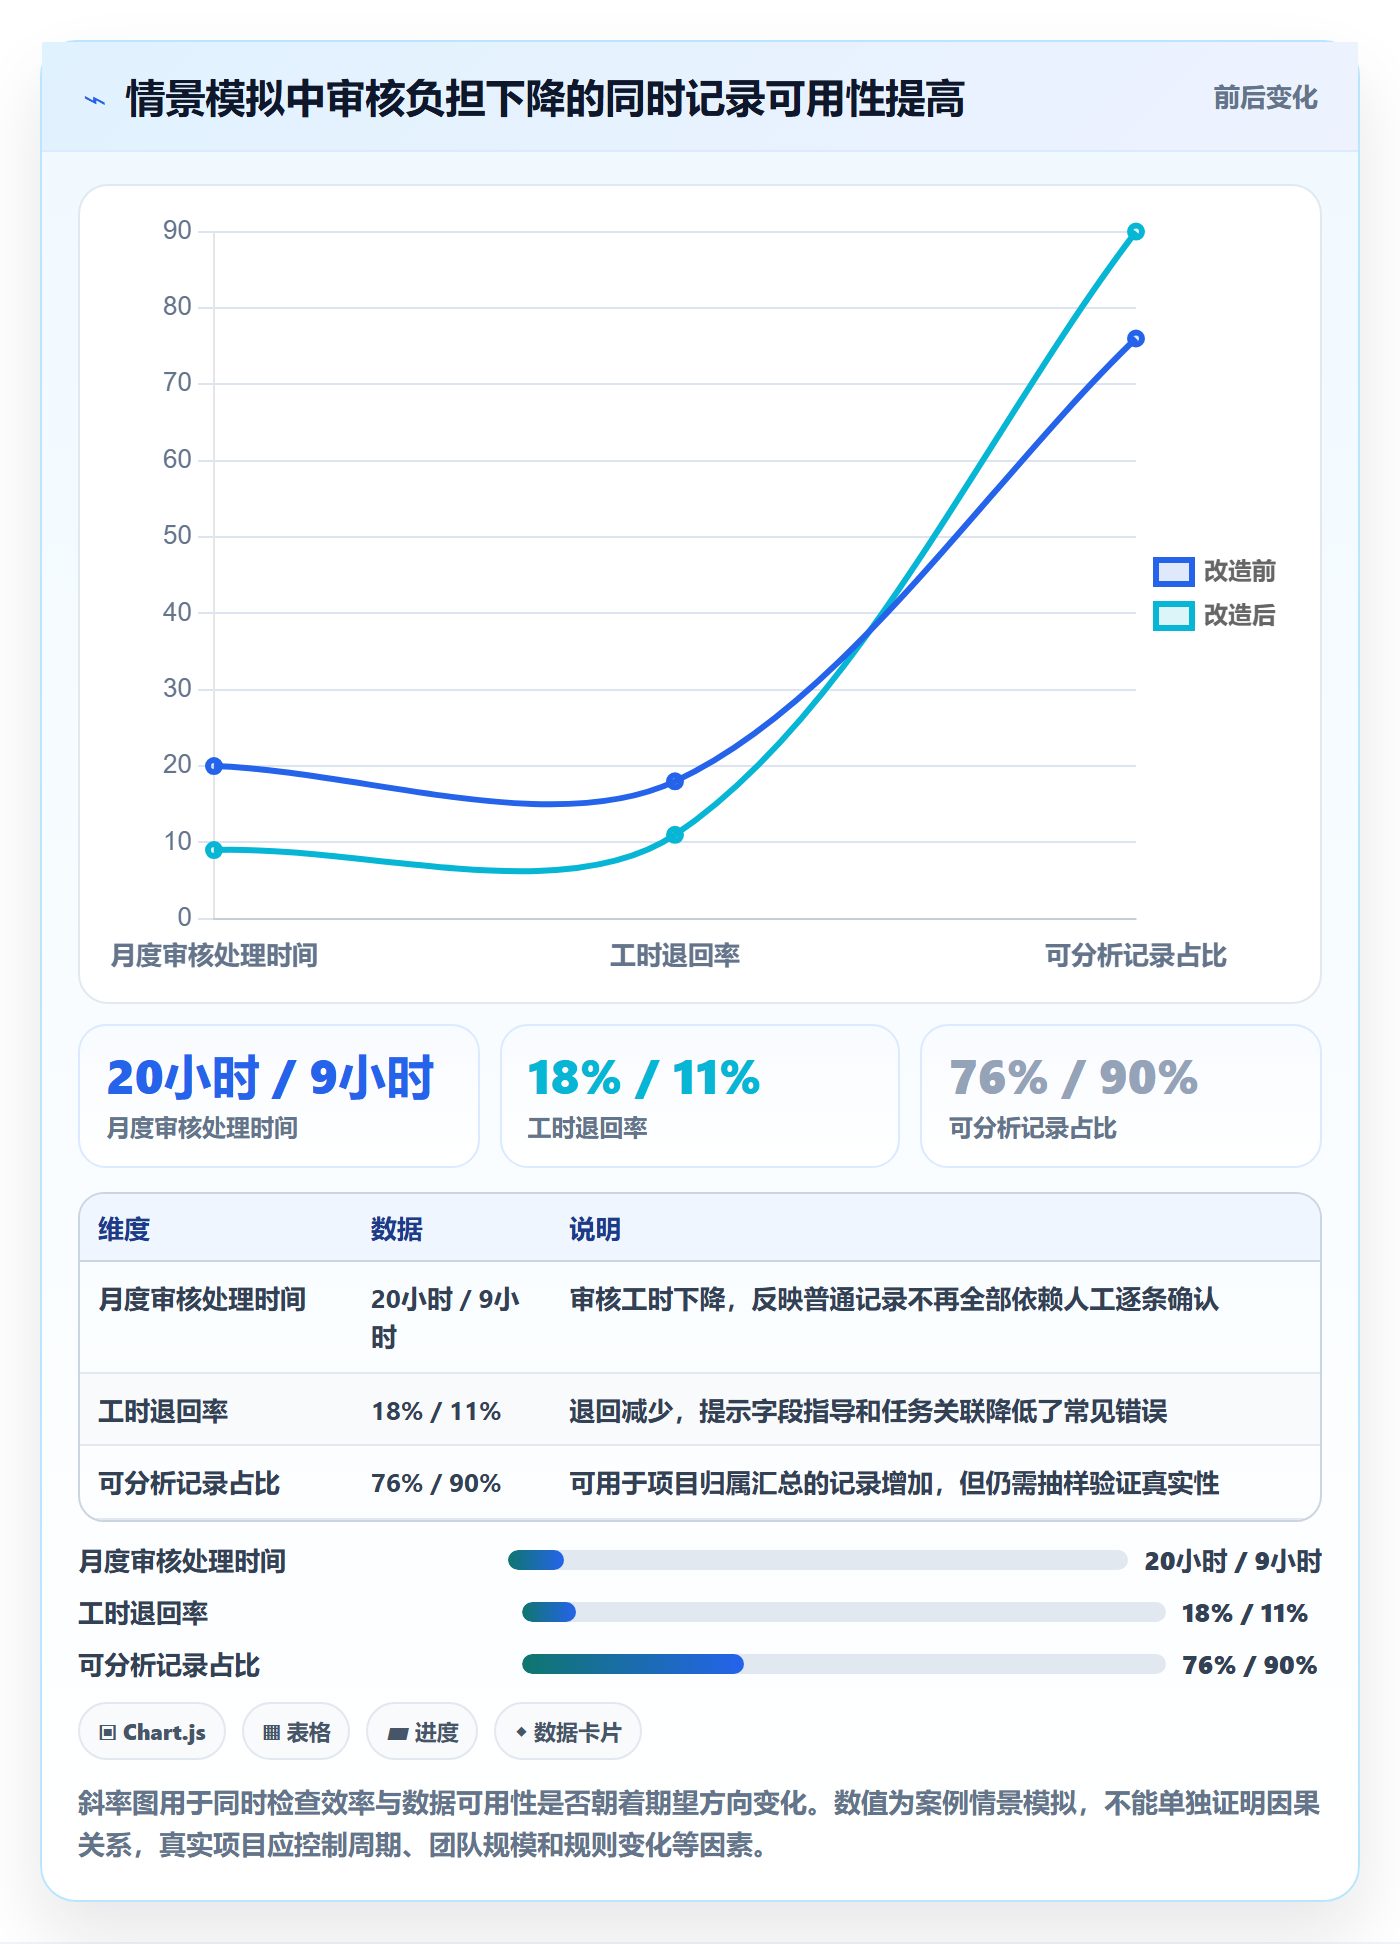This screenshot has height=1944, width=1400.
Task: Open the 20小时 / 9小时 data card
Action: coord(279,1096)
